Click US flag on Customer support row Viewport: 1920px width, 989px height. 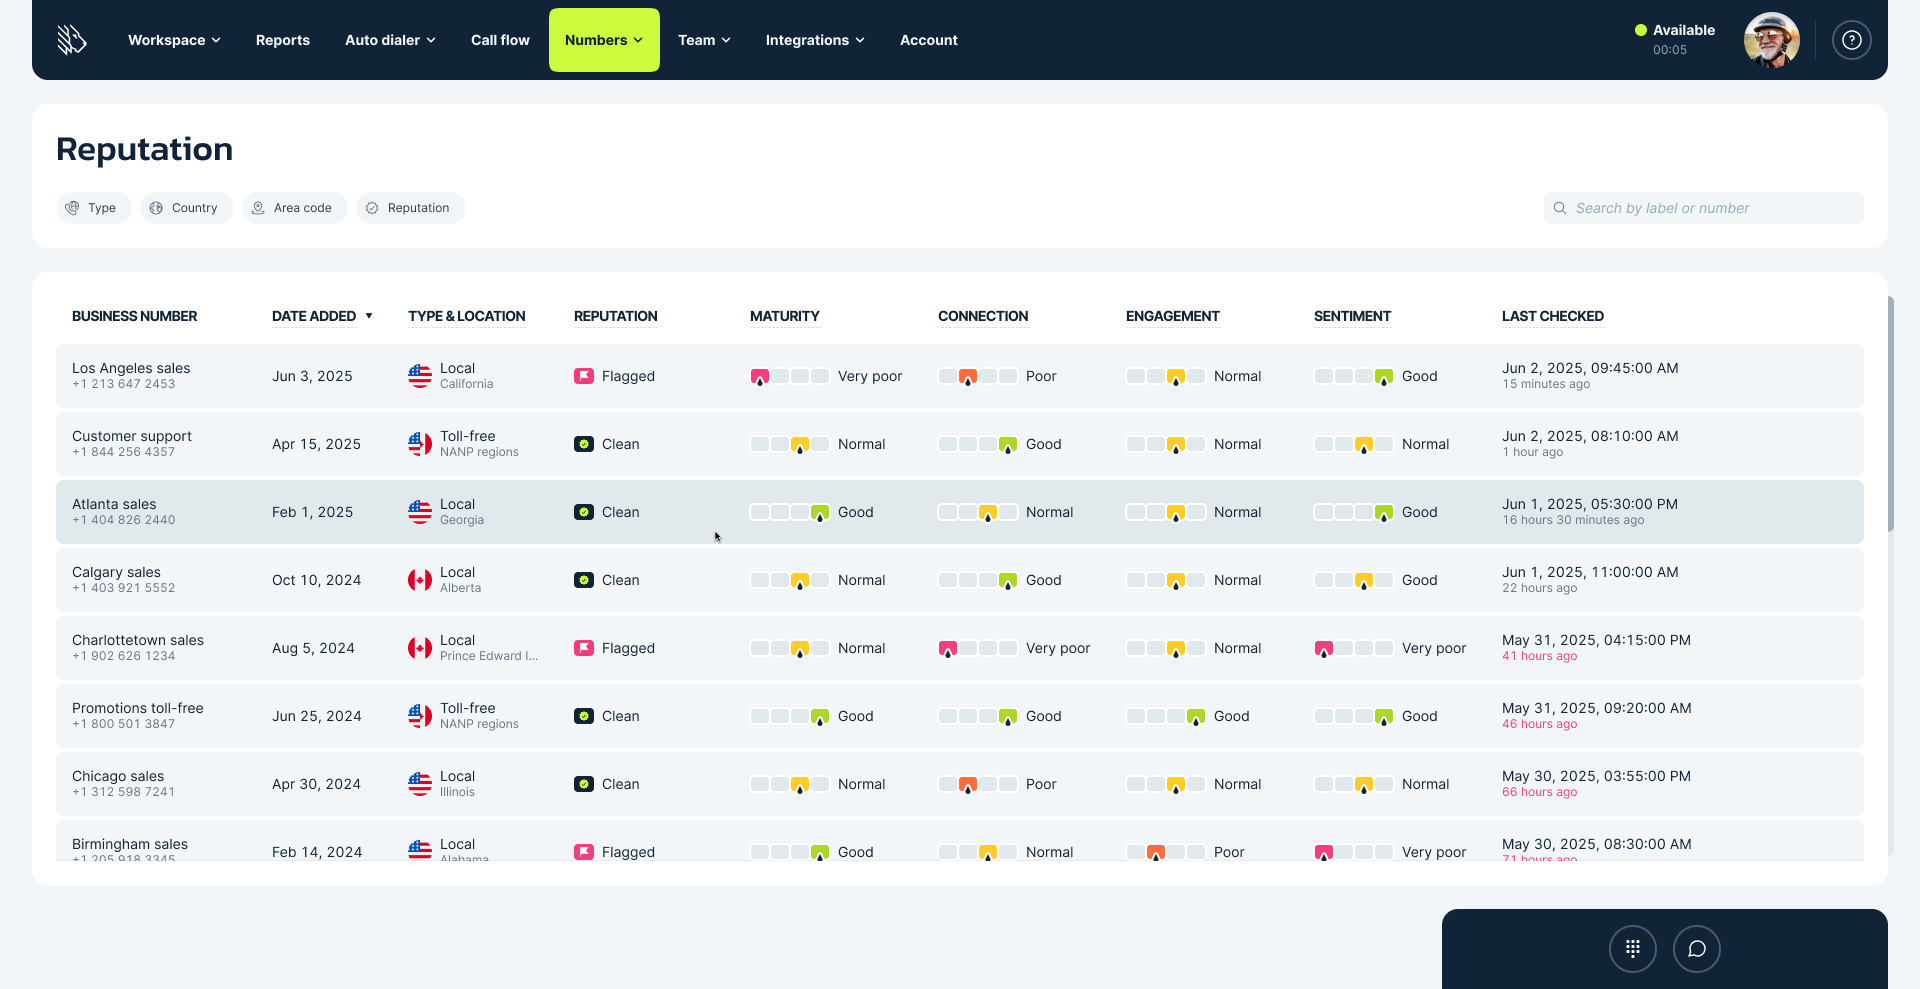pyautogui.click(x=420, y=444)
